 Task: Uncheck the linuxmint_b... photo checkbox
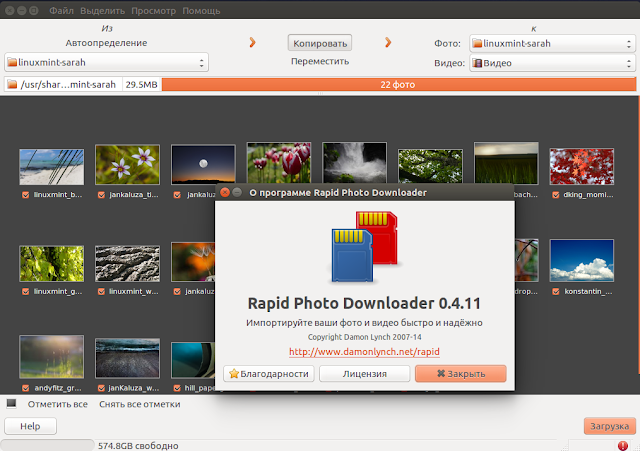click(26, 195)
